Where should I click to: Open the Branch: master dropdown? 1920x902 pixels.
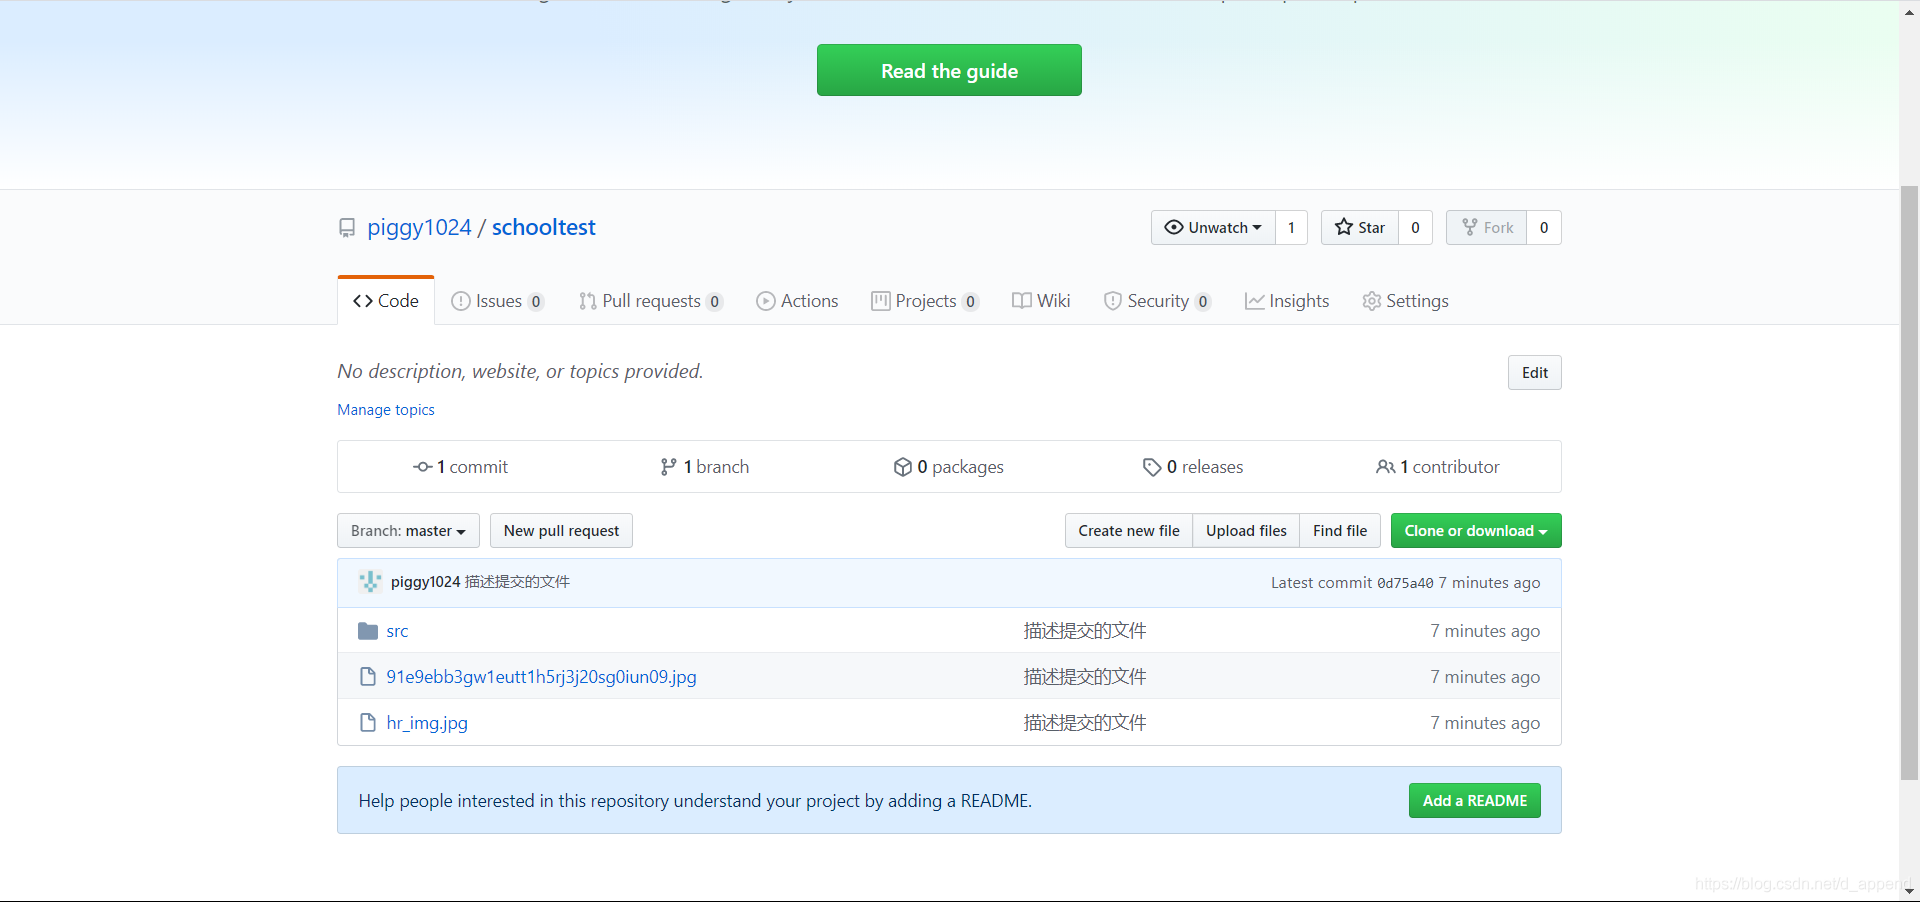(x=408, y=530)
